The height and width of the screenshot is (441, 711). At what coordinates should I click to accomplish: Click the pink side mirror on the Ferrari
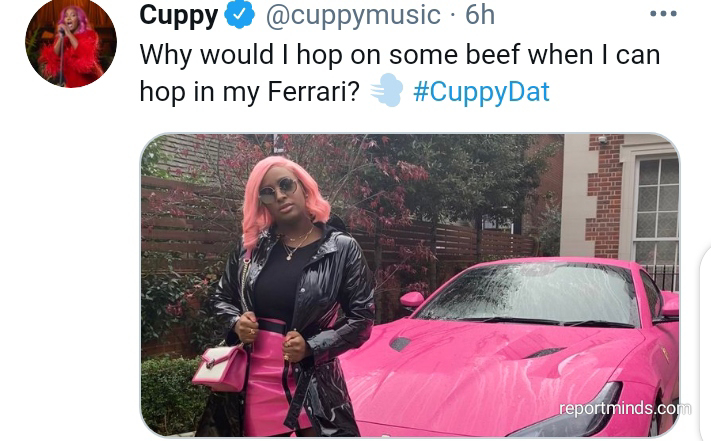tap(412, 299)
